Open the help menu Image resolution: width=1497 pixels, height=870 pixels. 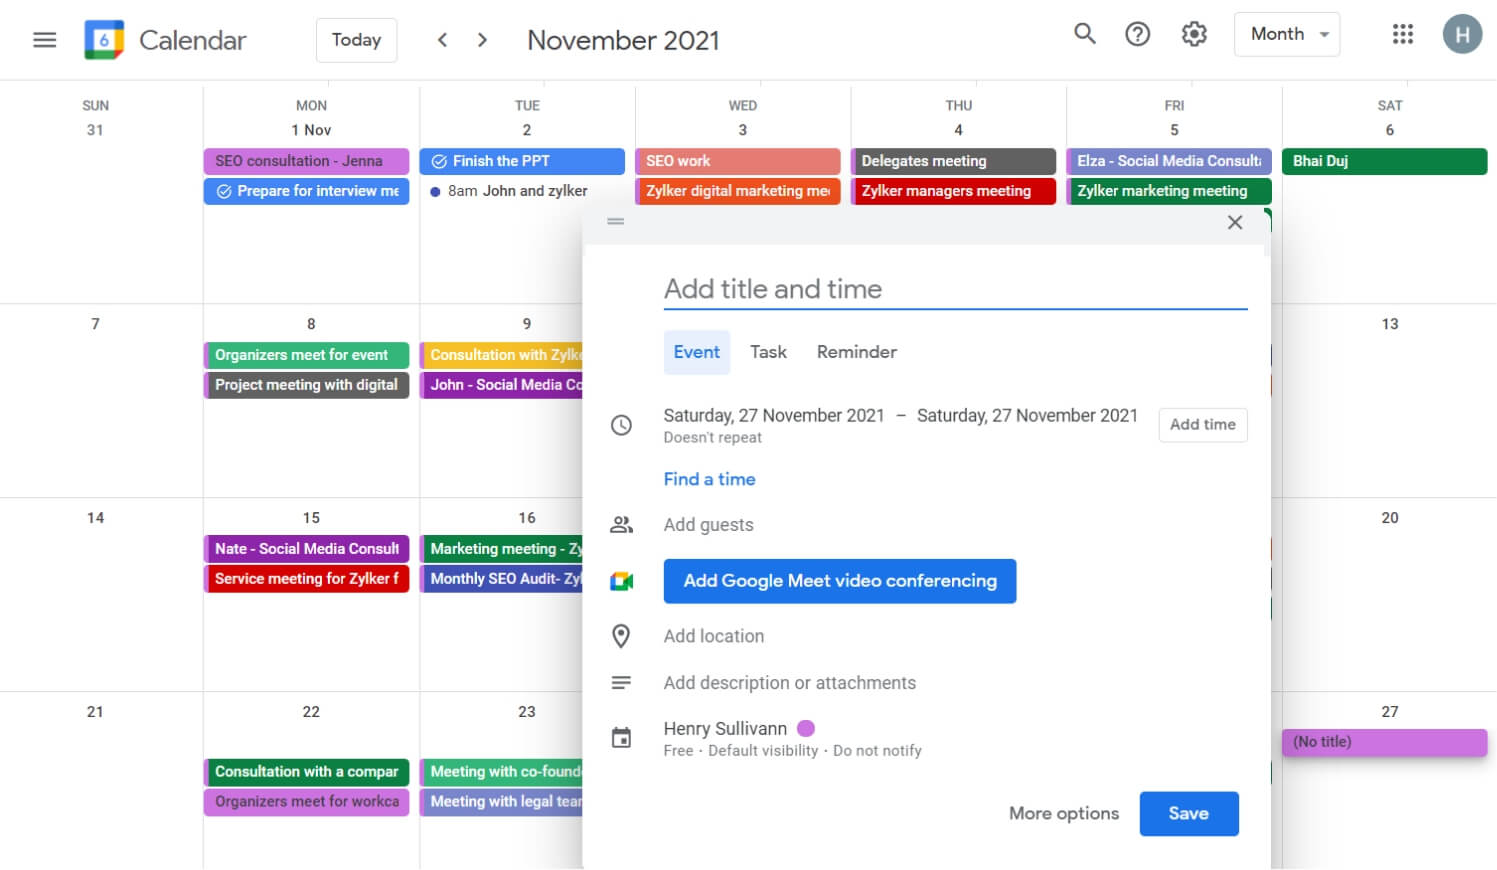click(x=1137, y=33)
